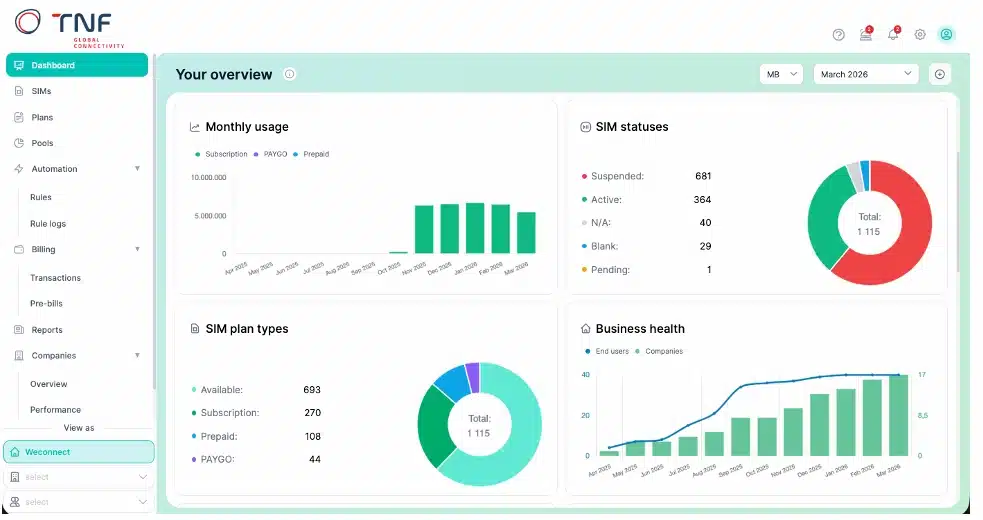Select the Weconnect view-as button
Screen dimensions: 983x520
(x=79, y=452)
